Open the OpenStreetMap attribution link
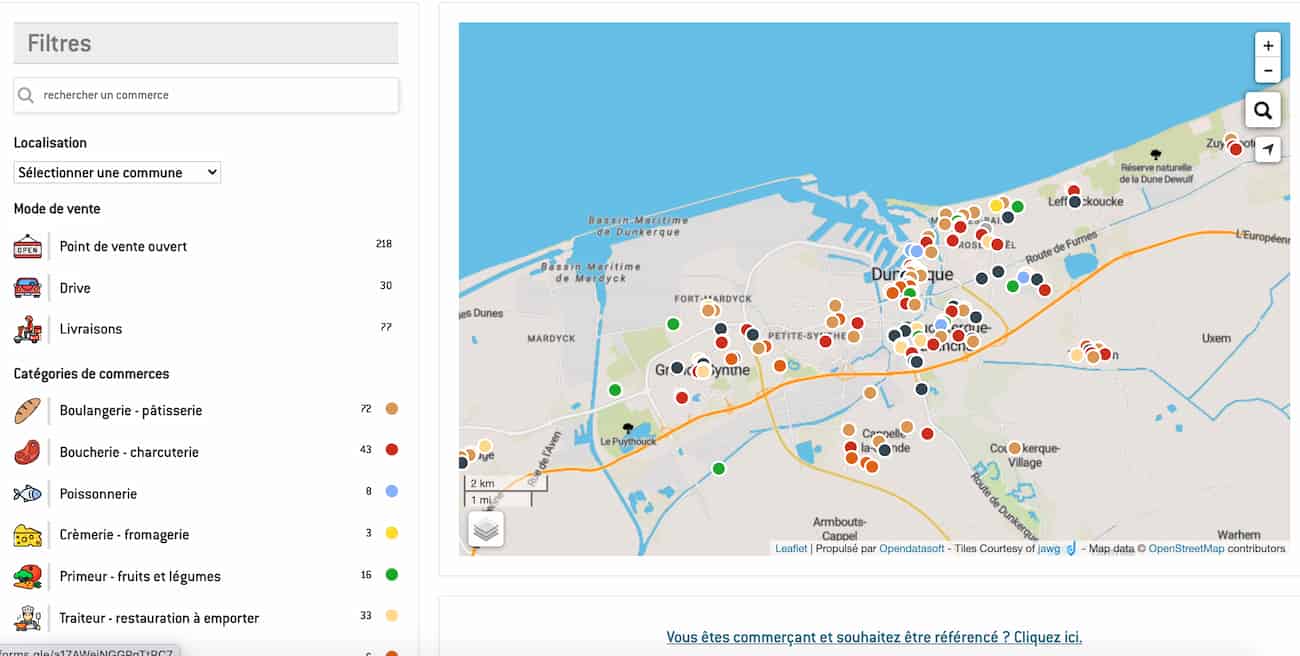Viewport: 1300px width, 656px height. (x=1185, y=548)
